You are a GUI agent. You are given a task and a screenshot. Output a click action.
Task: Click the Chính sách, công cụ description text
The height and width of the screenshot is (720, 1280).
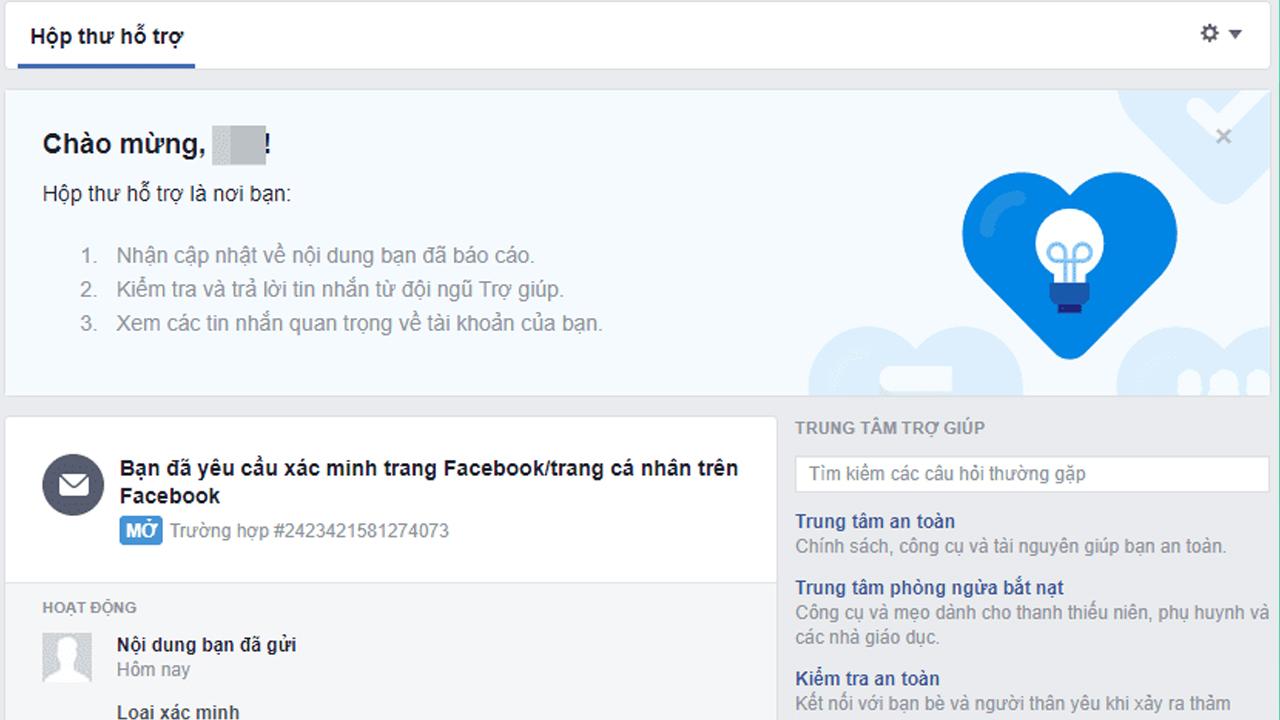[x=1011, y=546]
